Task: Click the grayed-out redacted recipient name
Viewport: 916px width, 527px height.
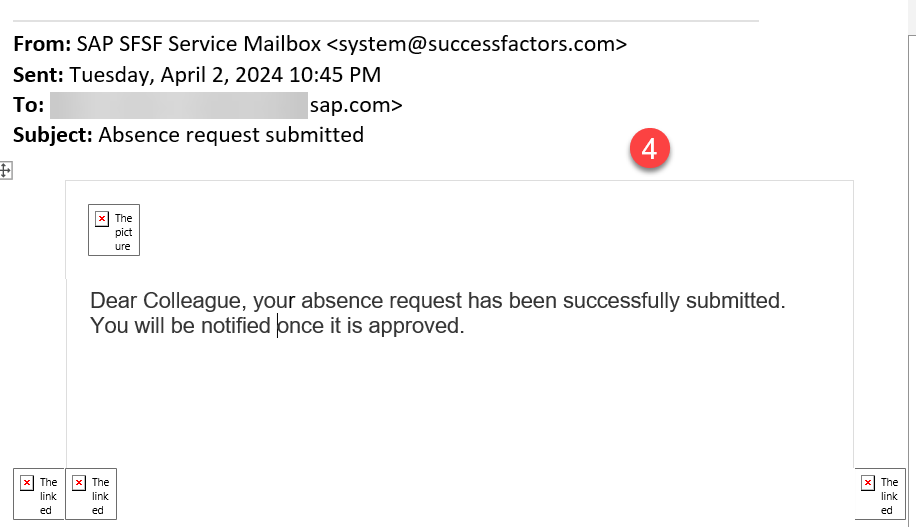Action: [179, 105]
